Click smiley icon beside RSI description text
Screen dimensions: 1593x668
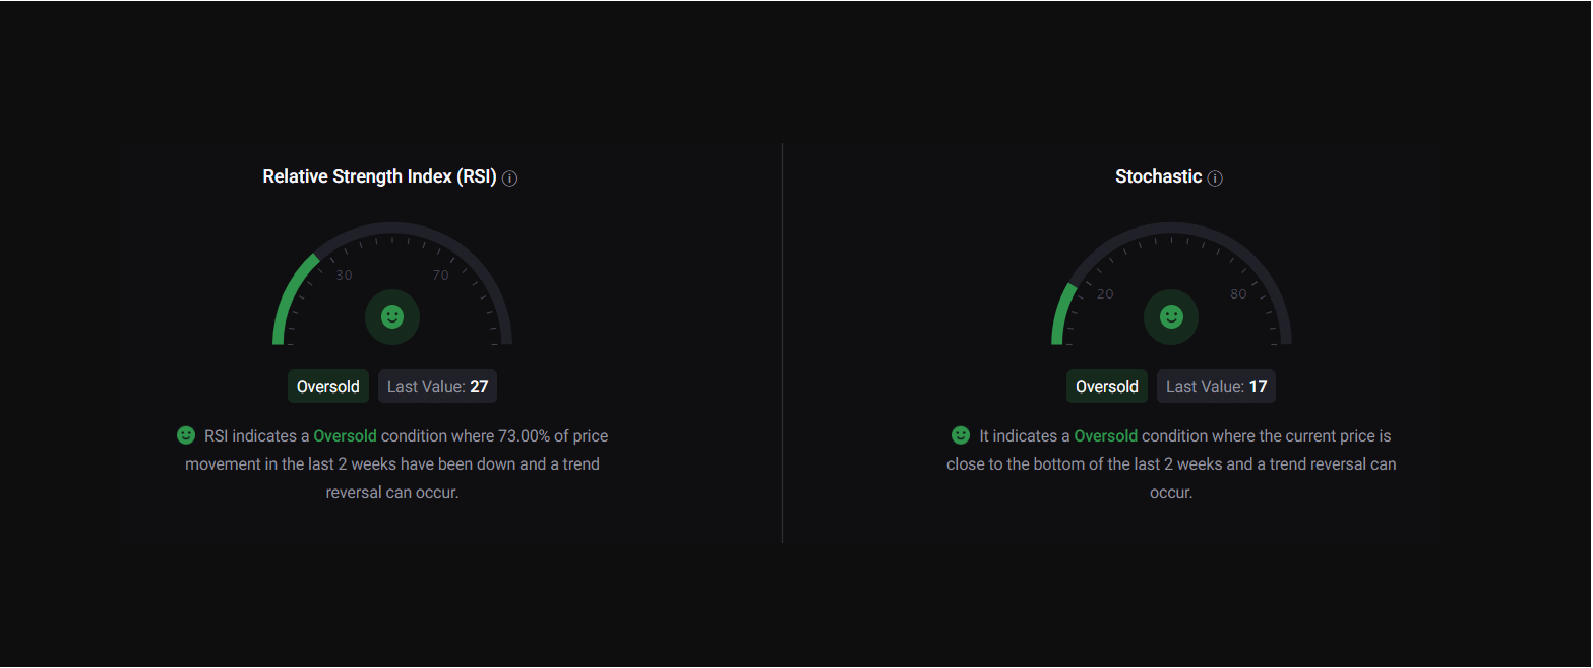[186, 435]
